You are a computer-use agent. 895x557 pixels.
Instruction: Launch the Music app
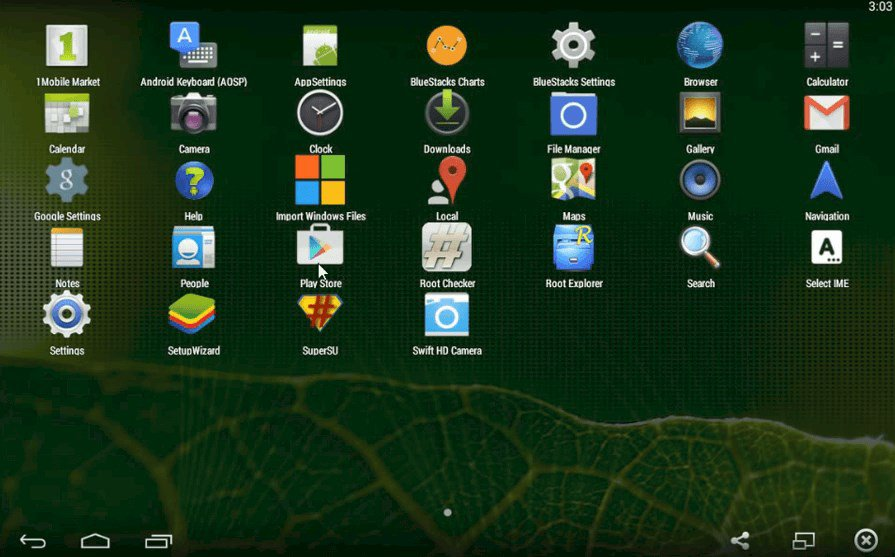700,180
